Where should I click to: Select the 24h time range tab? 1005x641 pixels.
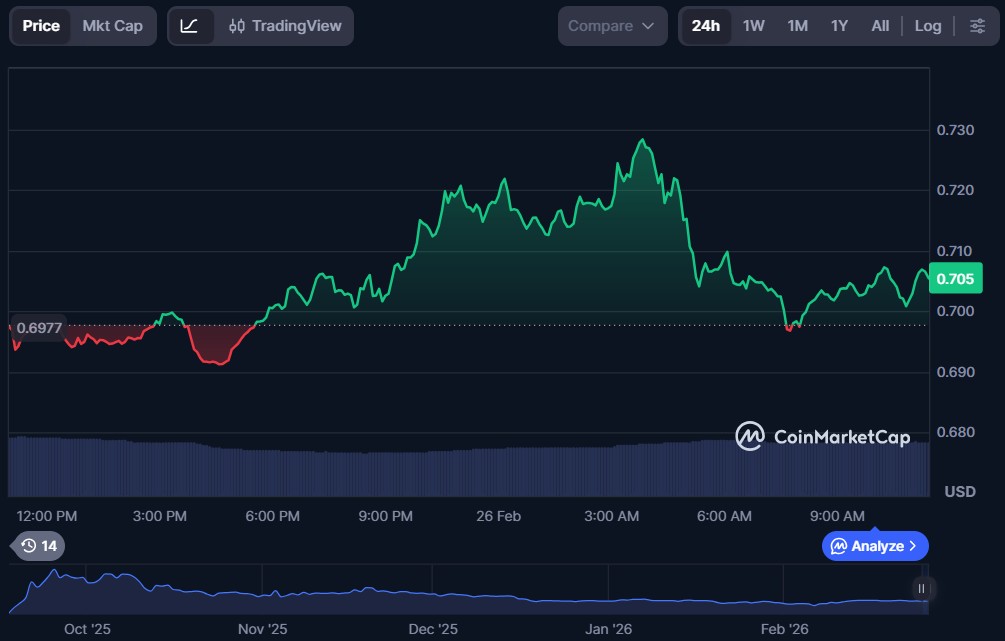click(x=705, y=26)
